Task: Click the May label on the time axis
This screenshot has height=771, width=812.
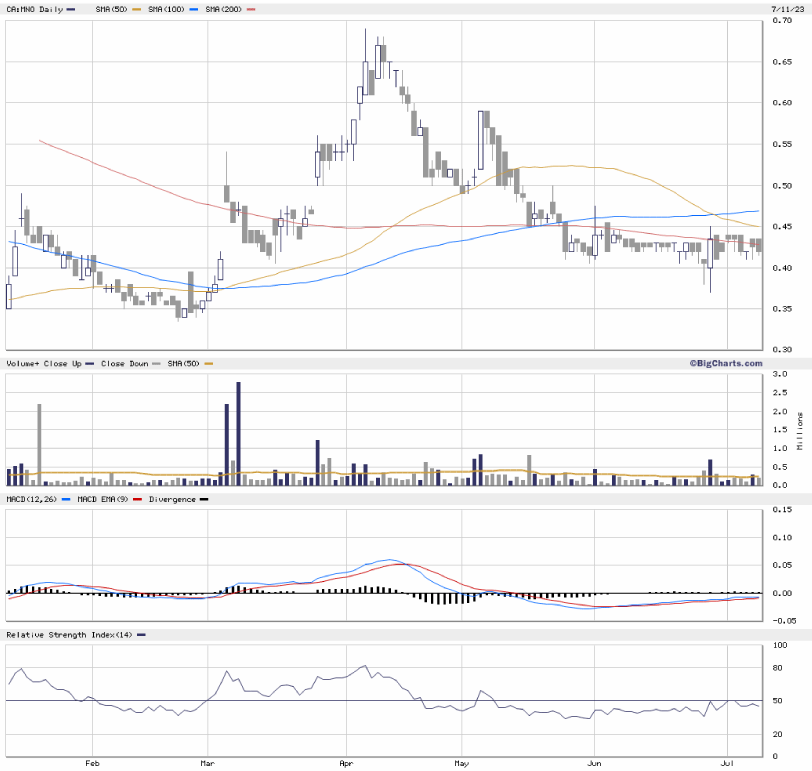Action: tap(461, 761)
